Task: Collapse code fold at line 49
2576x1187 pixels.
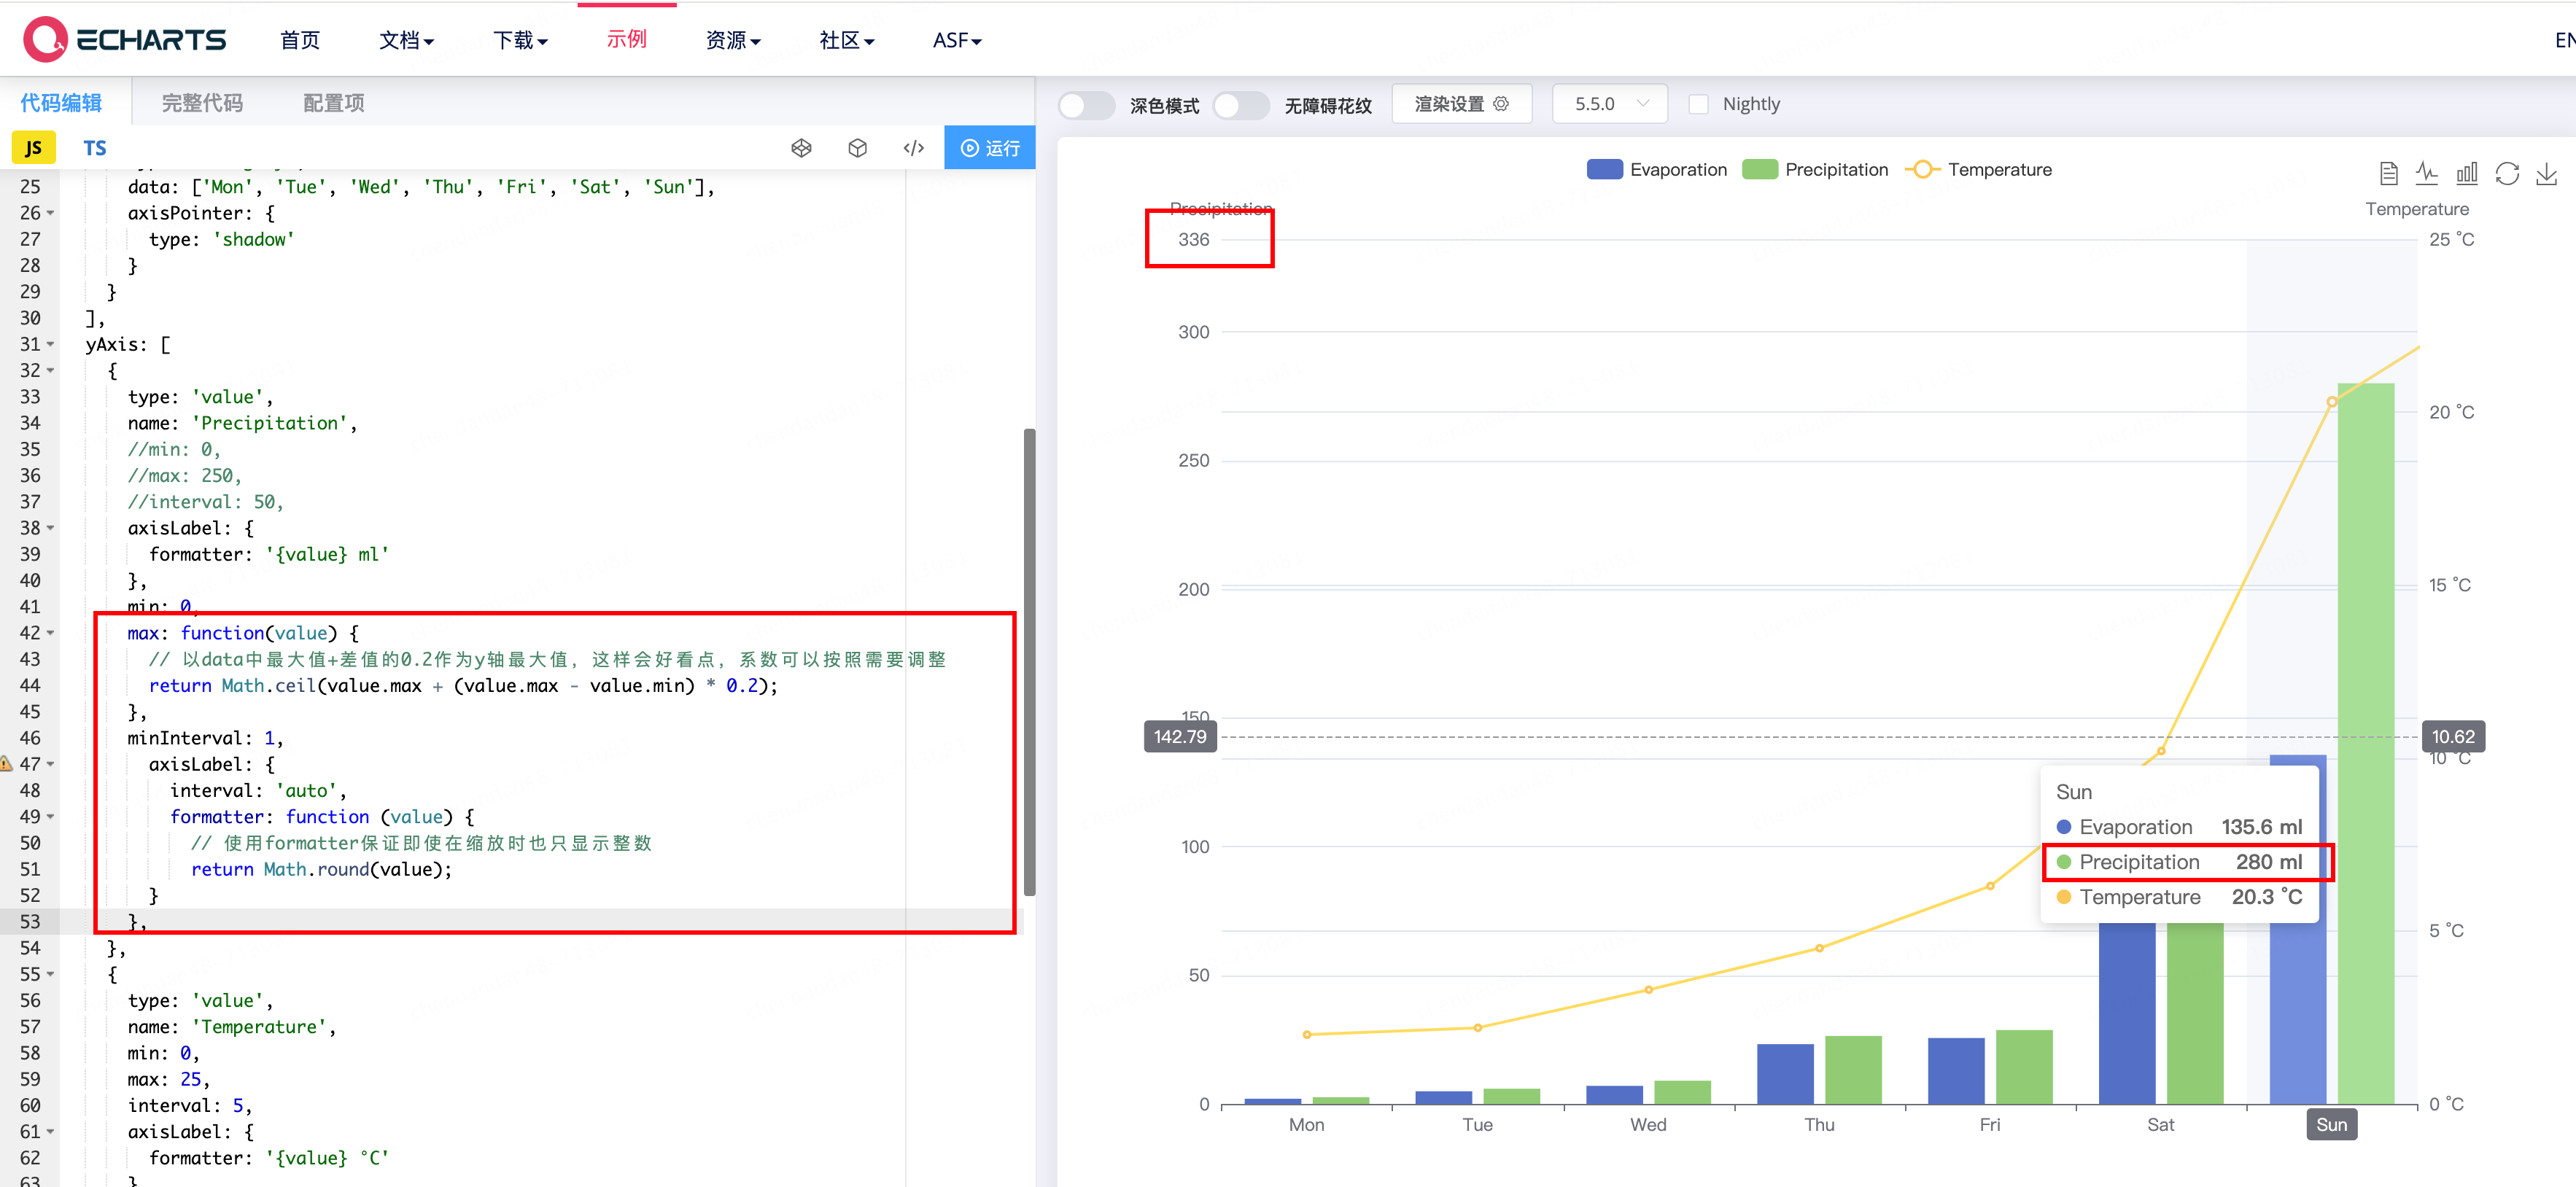Action: [x=51, y=817]
